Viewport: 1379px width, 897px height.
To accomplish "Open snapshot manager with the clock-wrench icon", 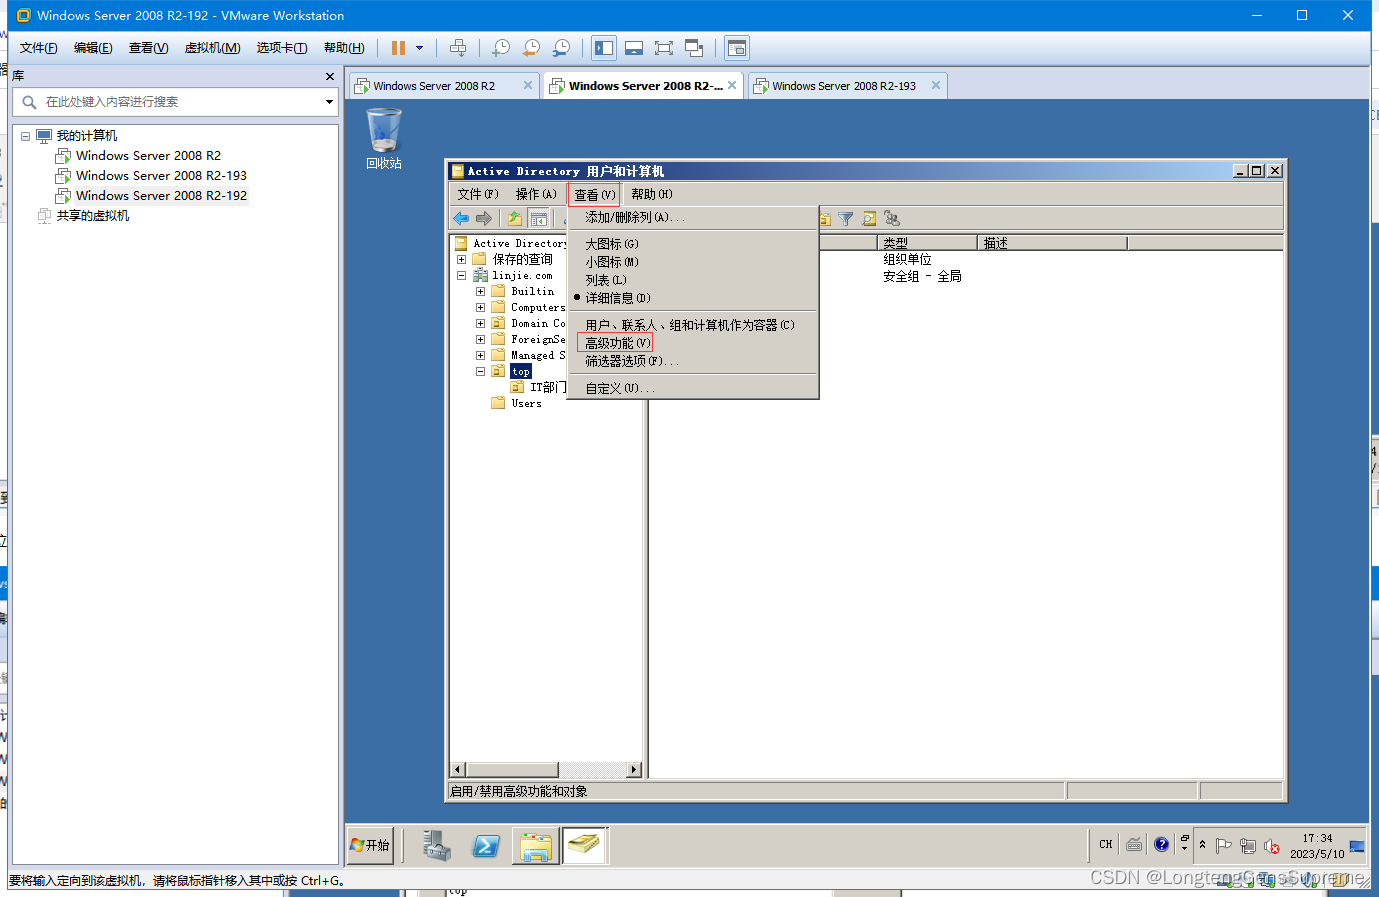I will point(562,48).
